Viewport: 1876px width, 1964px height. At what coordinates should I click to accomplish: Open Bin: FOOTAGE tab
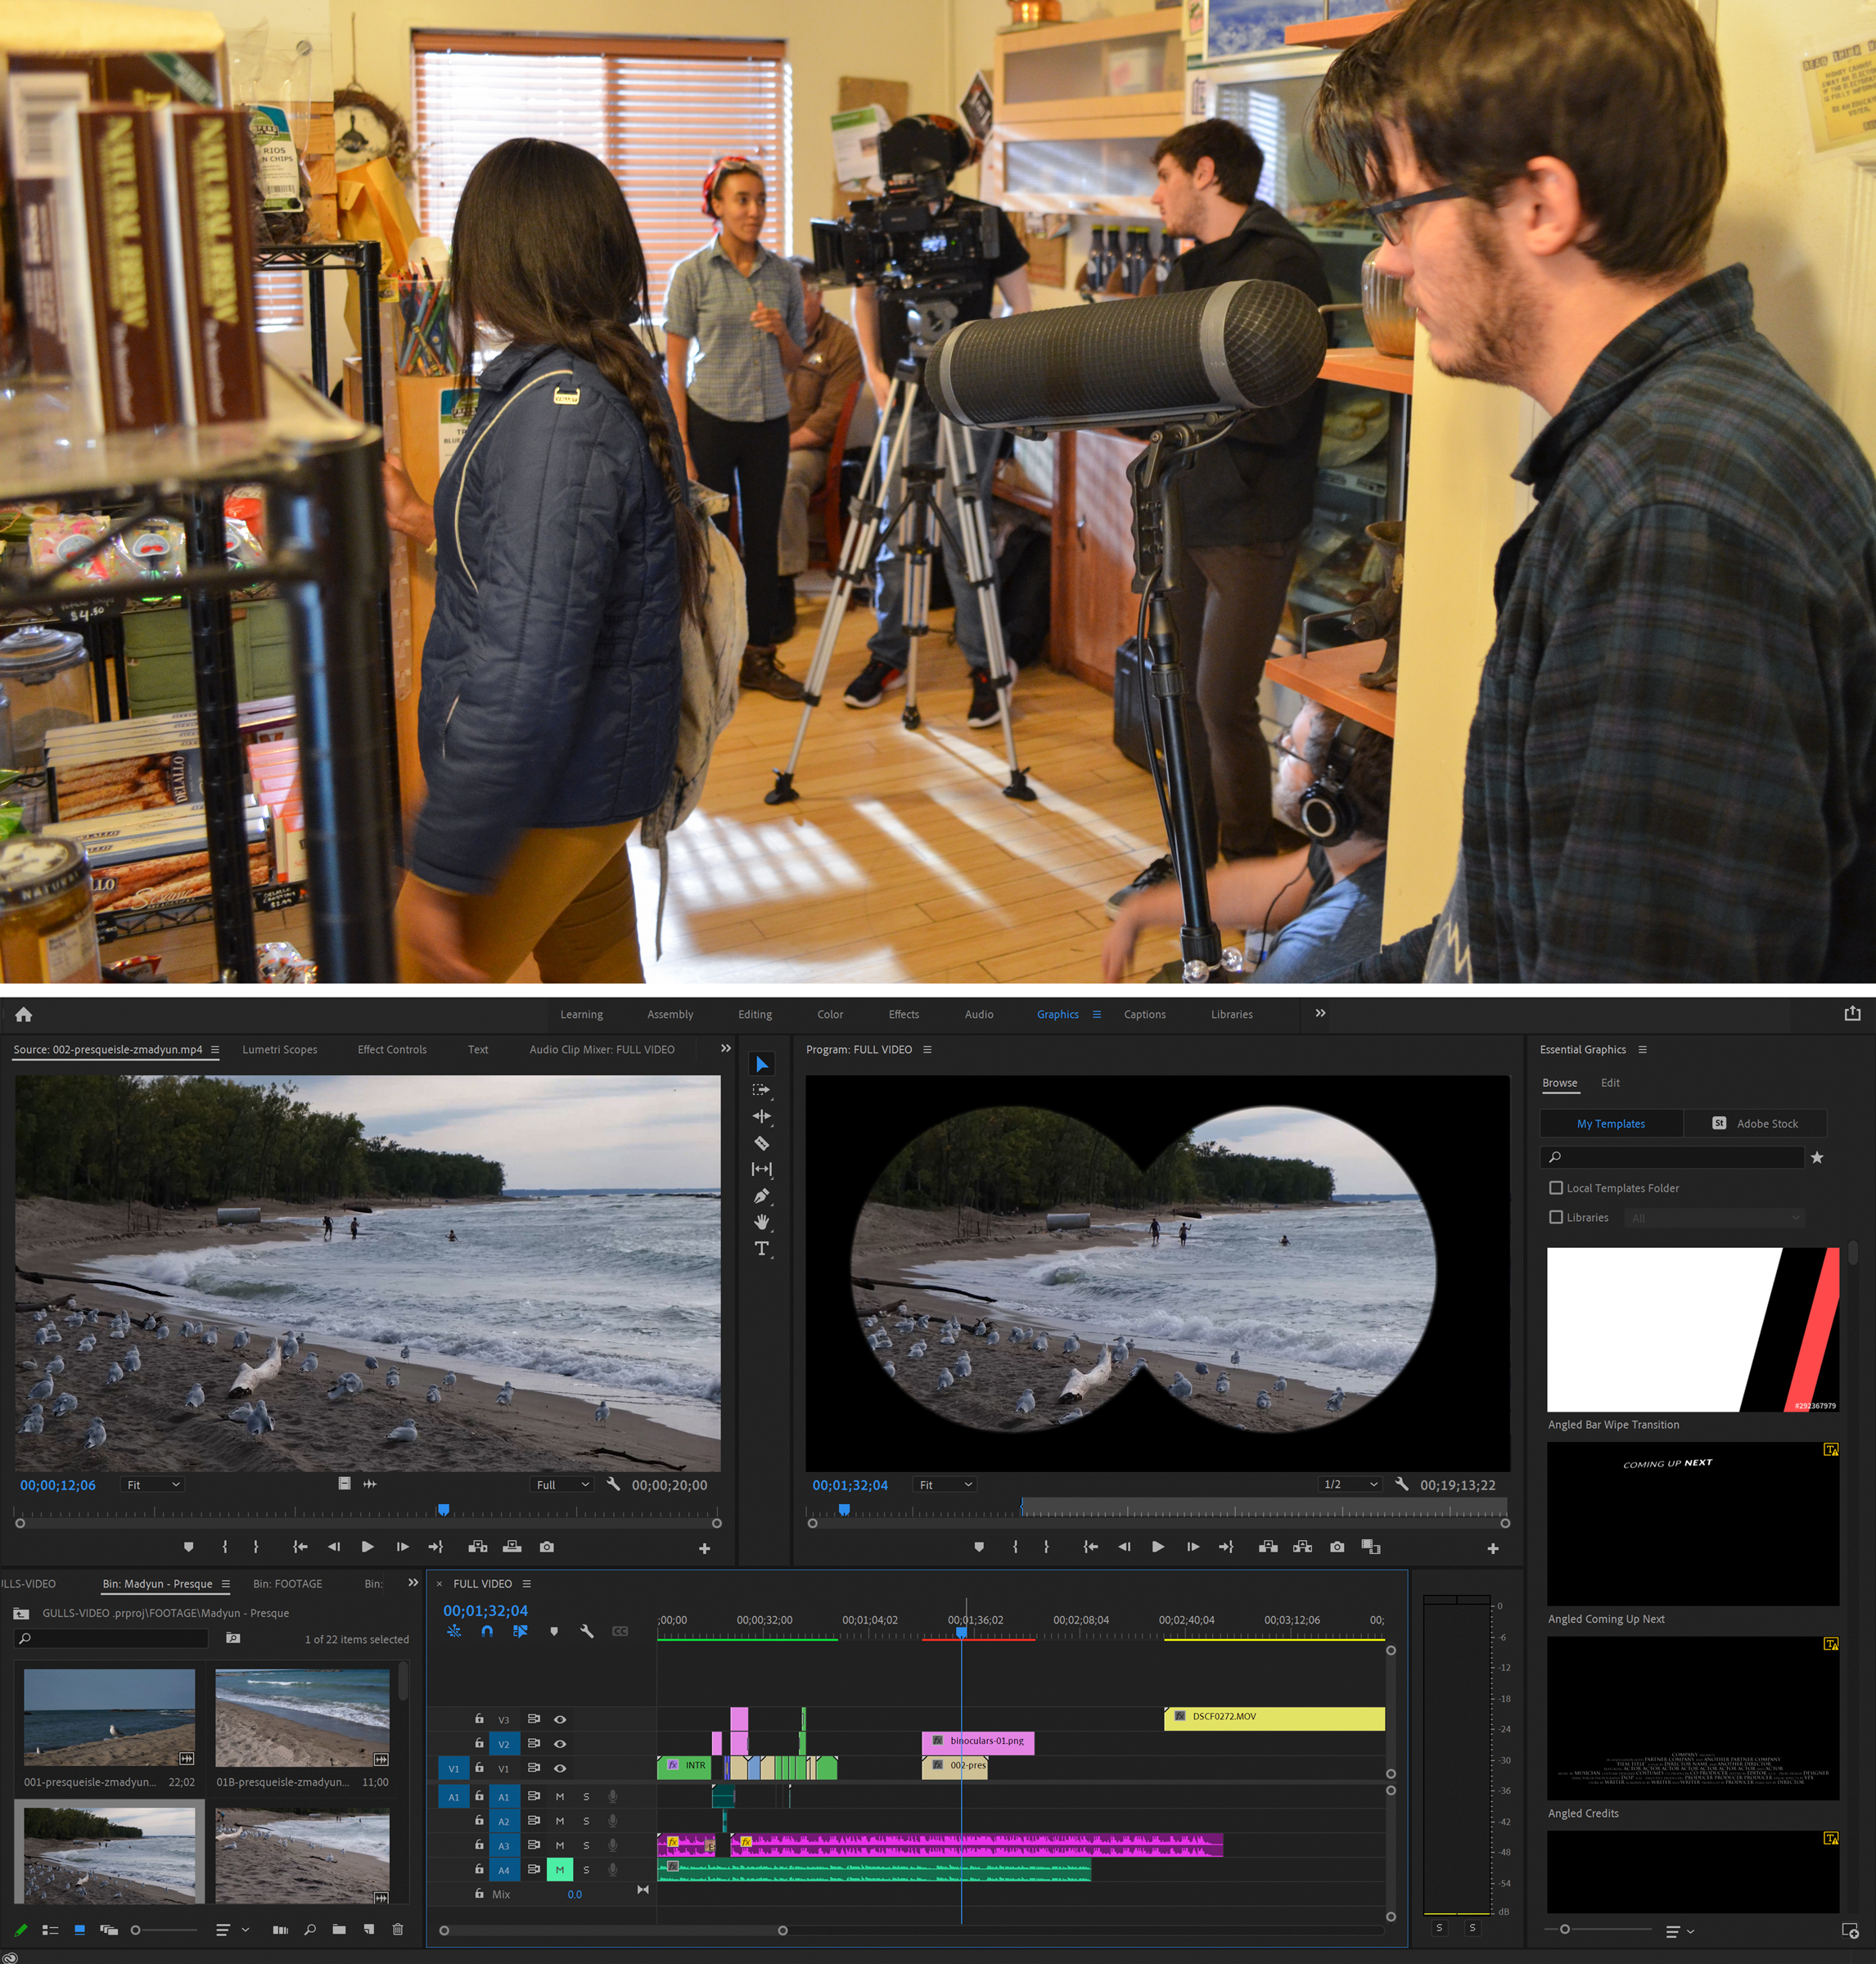[x=288, y=1583]
